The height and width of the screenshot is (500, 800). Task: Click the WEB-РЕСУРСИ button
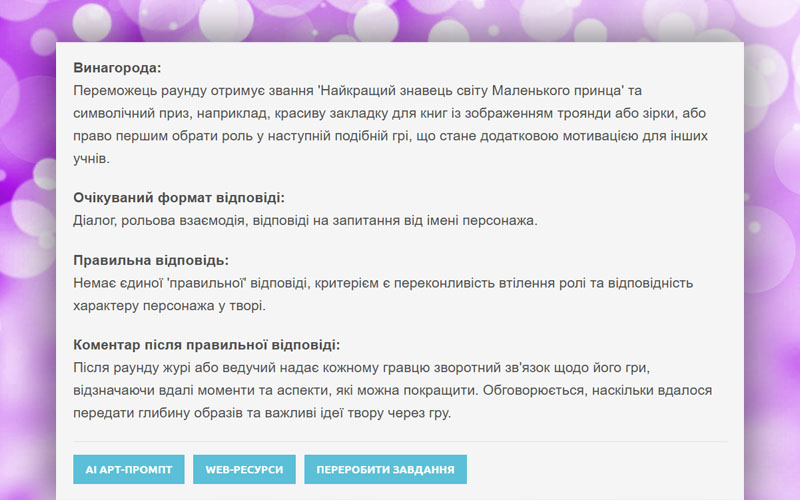pos(244,469)
